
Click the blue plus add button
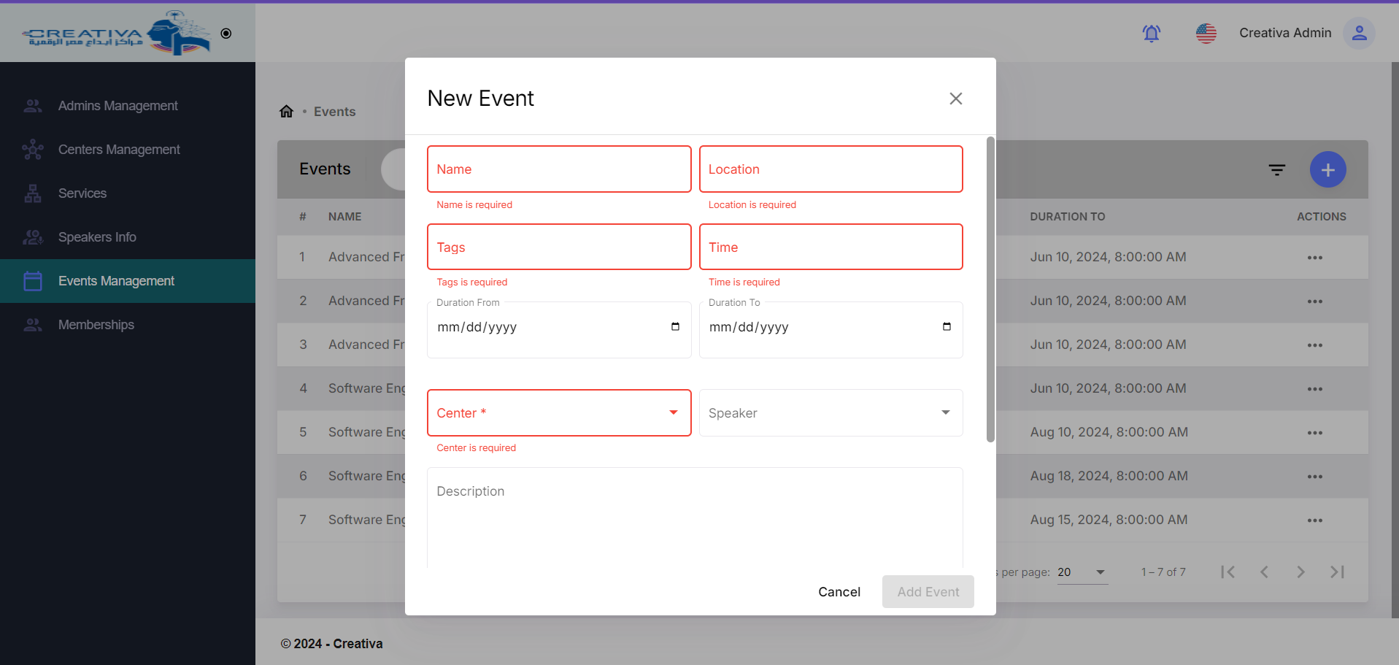[x=1327, y=170]
